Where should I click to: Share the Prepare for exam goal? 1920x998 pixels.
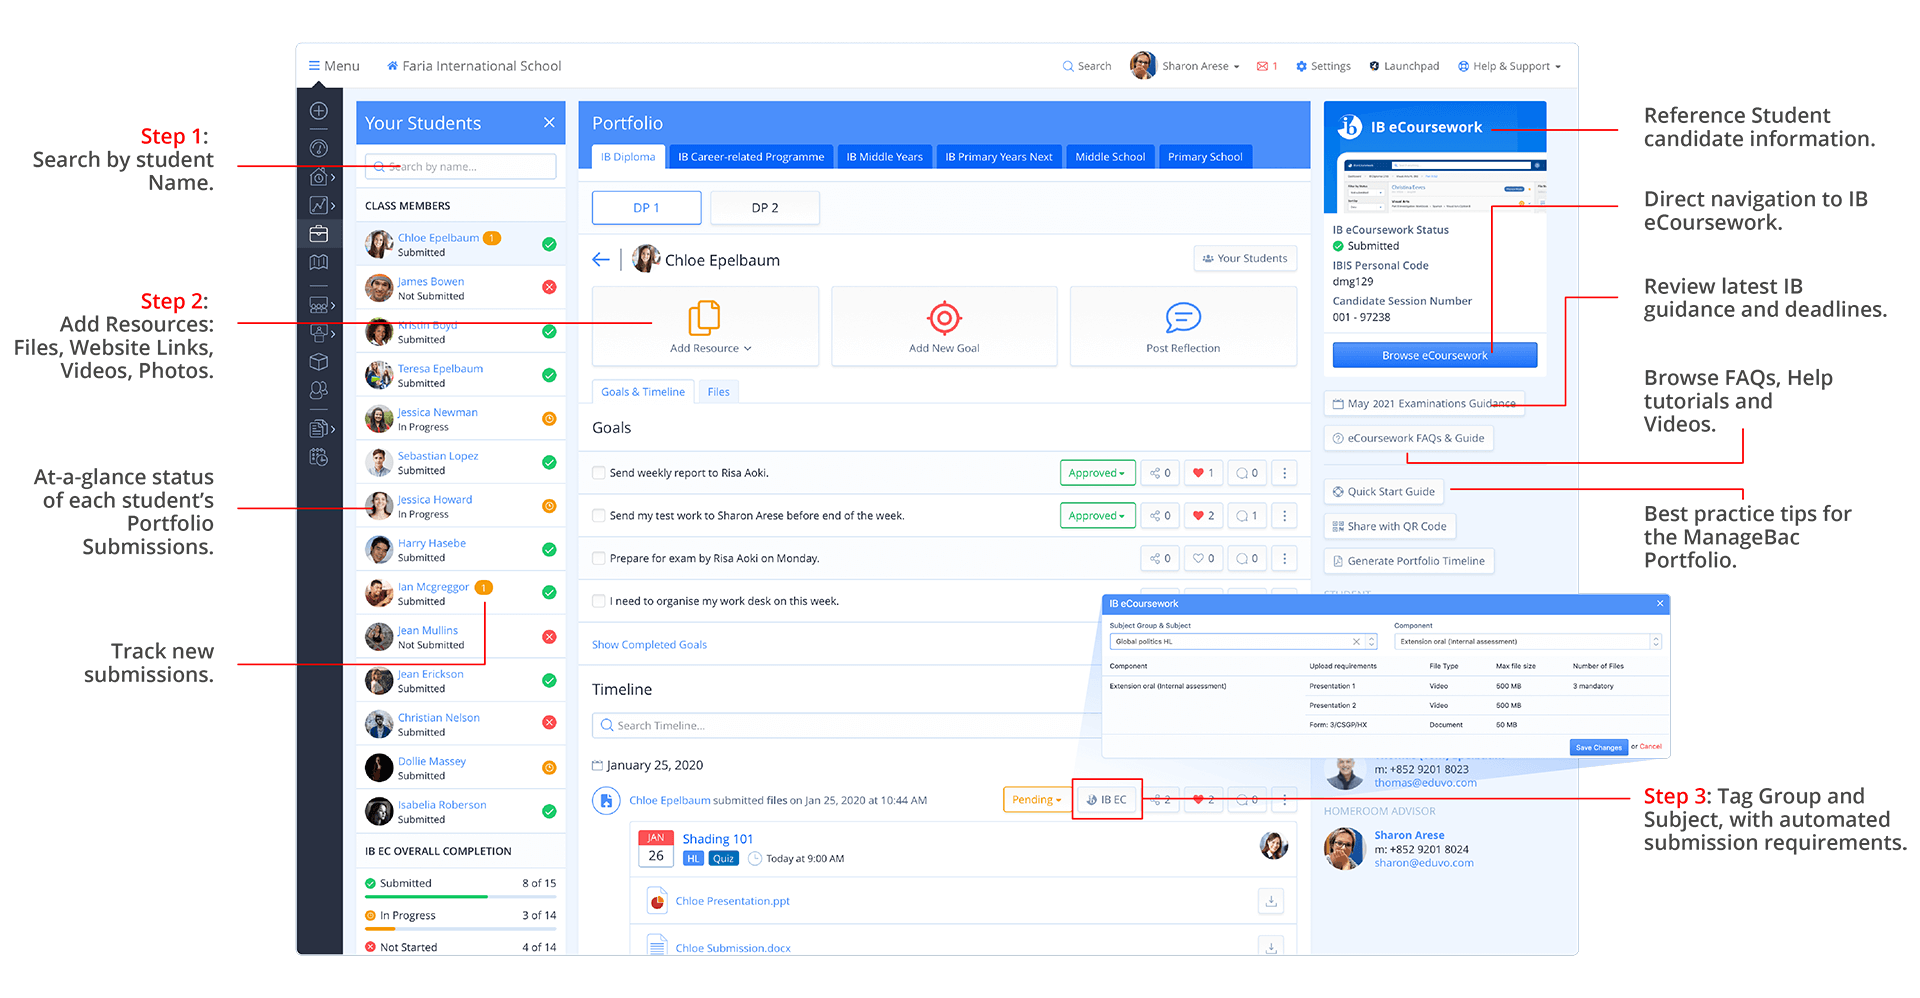(x=1160, y=559)
